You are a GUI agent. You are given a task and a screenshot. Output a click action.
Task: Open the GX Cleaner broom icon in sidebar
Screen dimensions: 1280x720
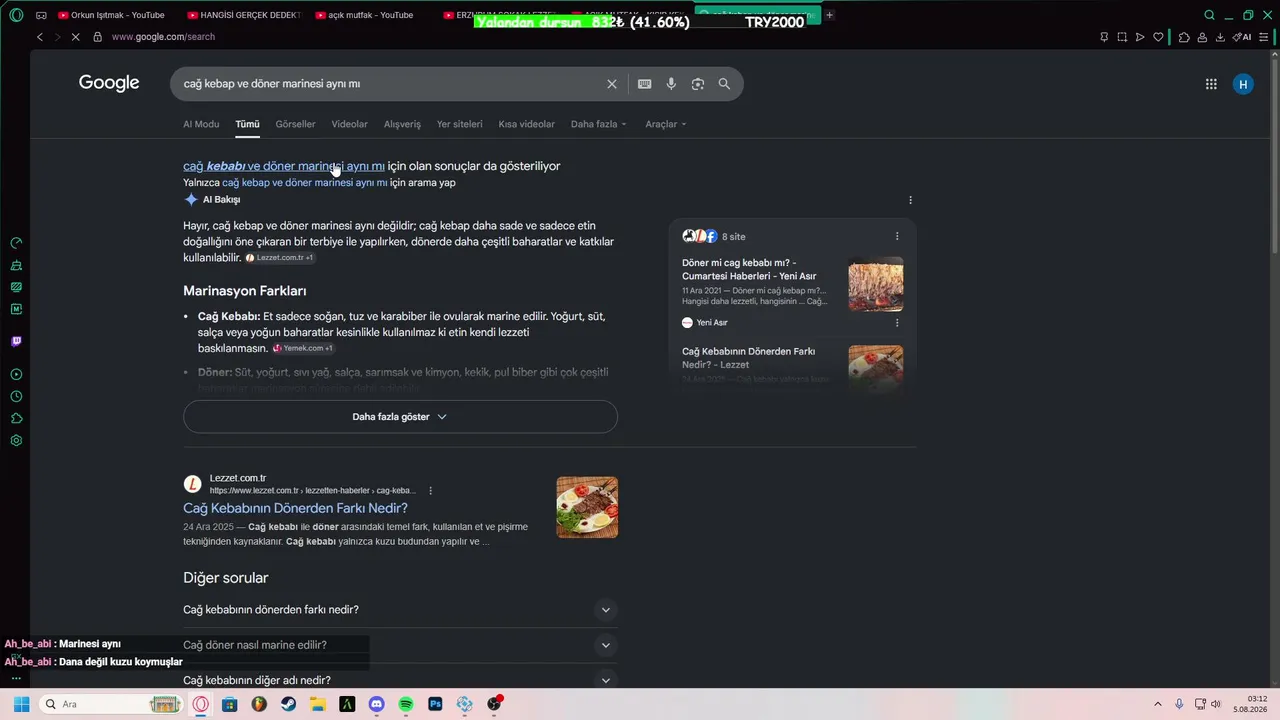point(16,265)
